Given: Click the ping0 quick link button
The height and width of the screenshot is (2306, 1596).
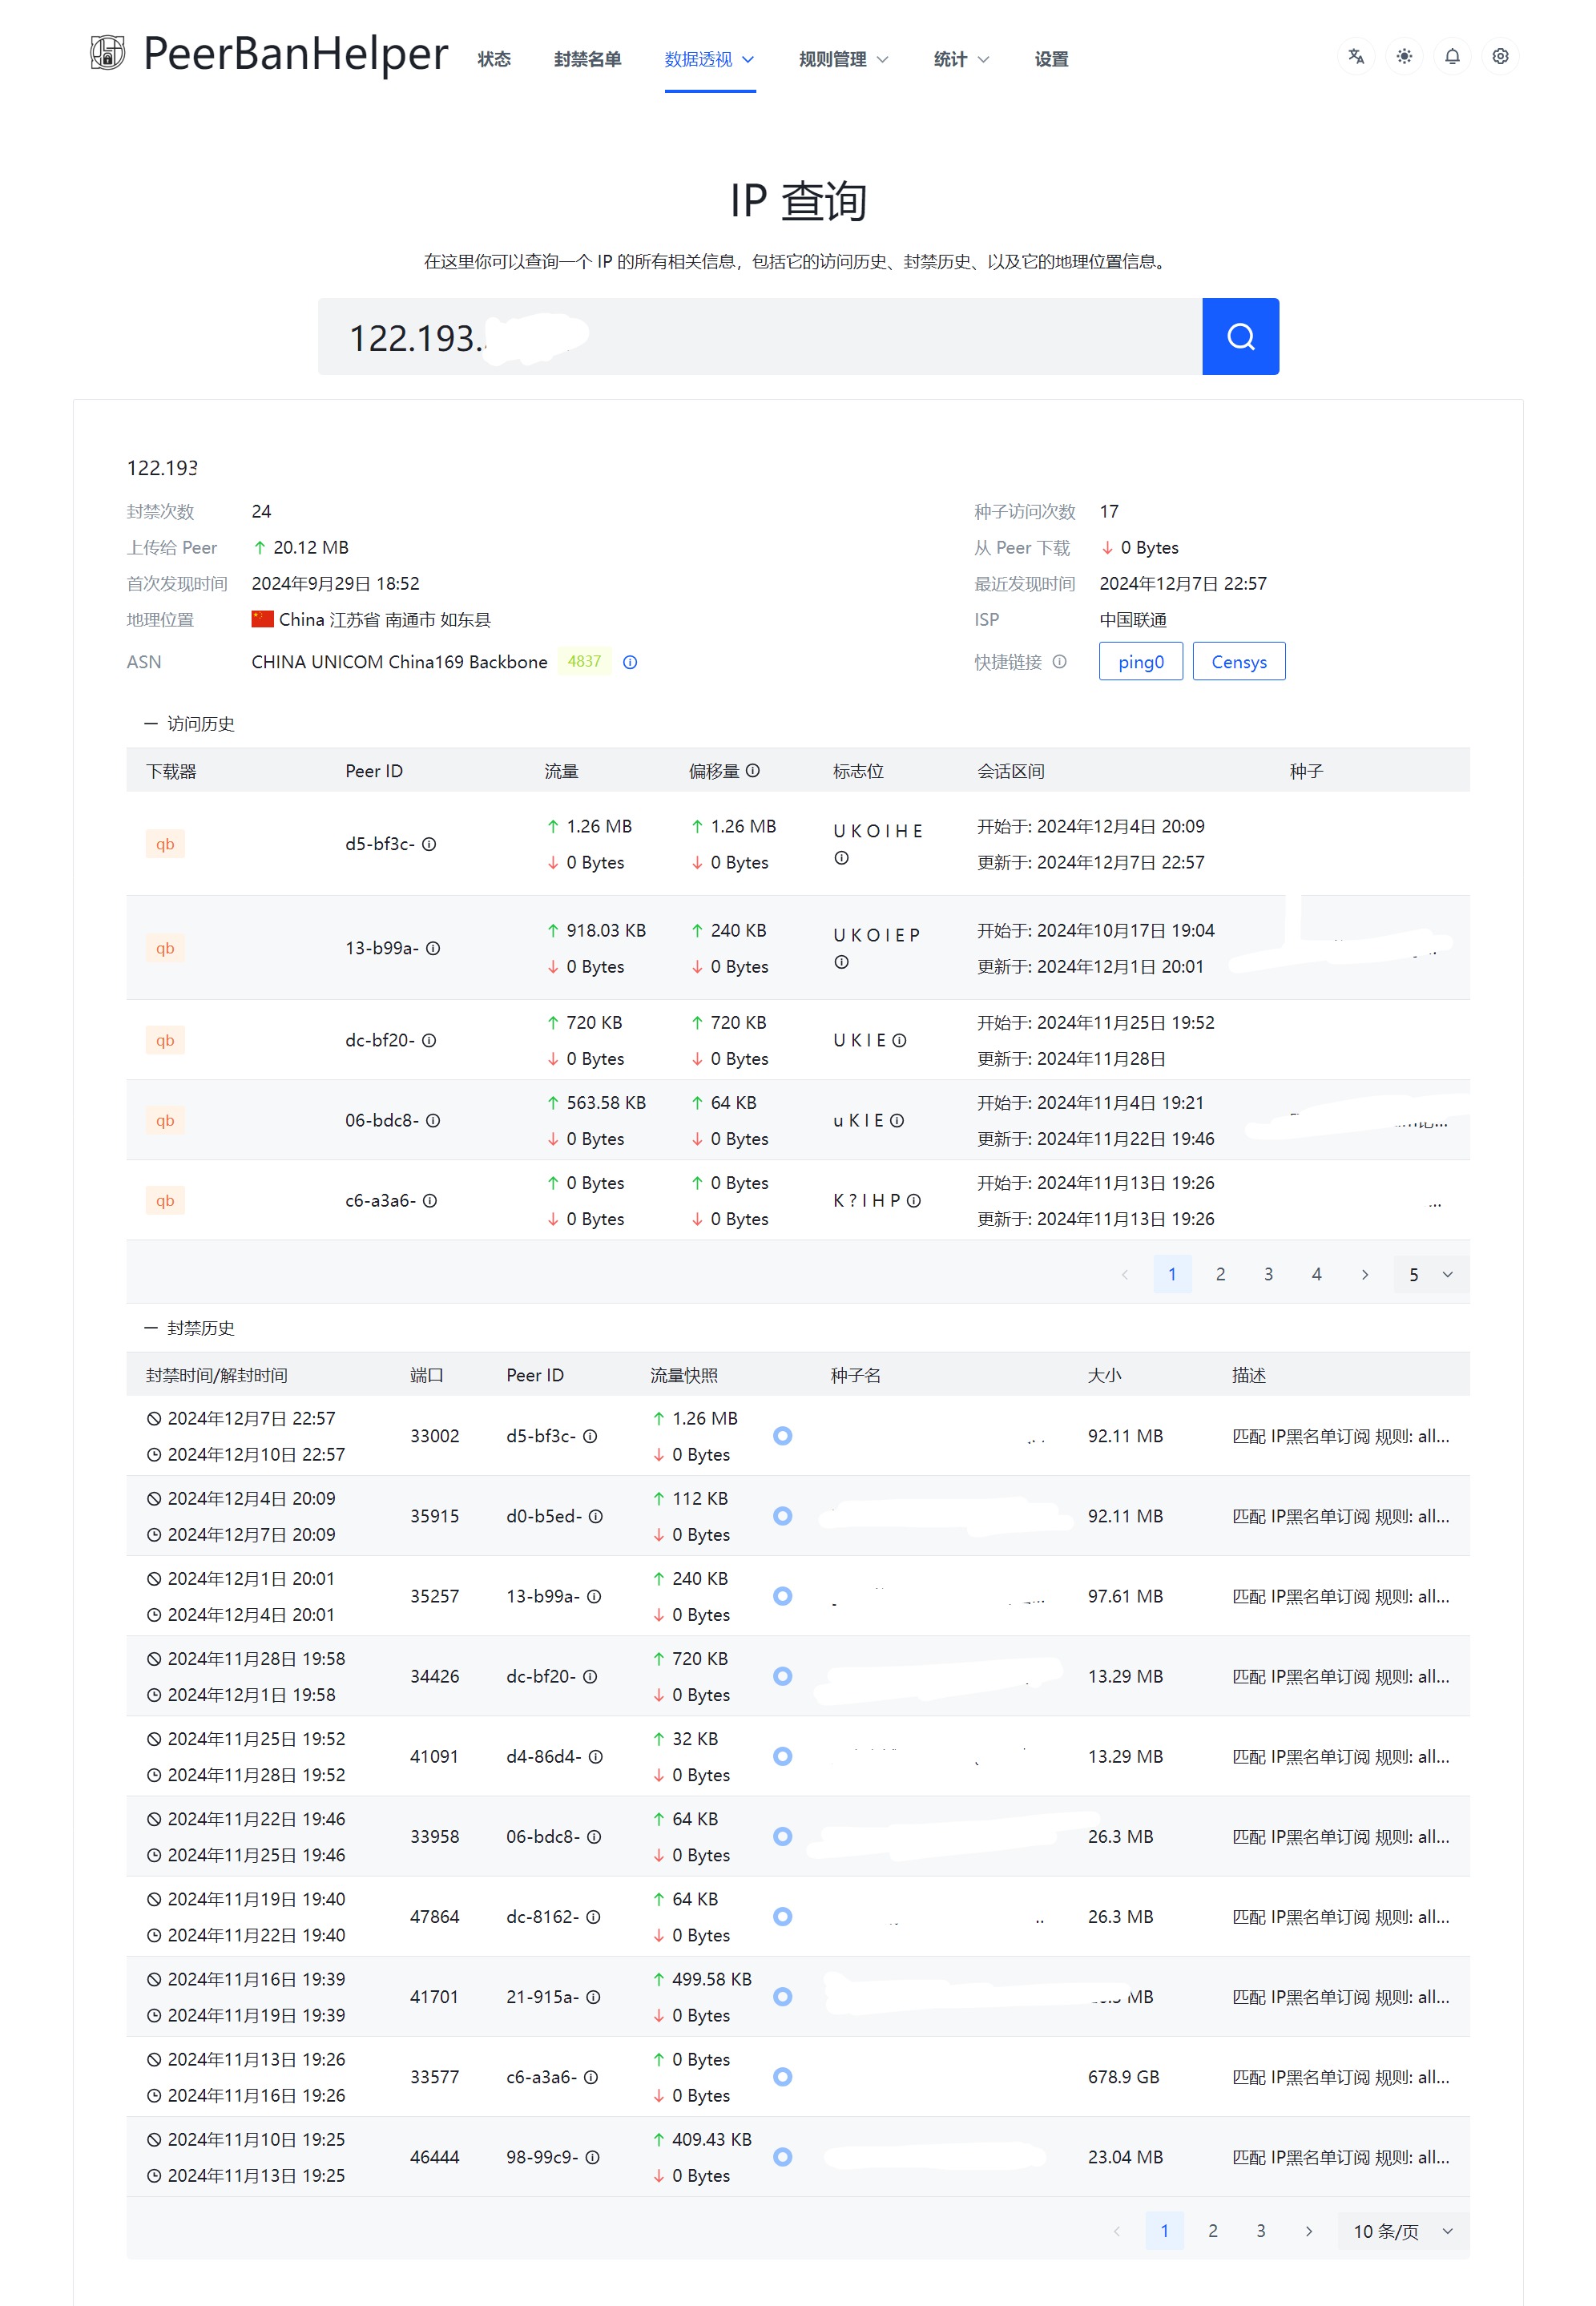Looking at the screenshot, I should tap(1140, 661).
